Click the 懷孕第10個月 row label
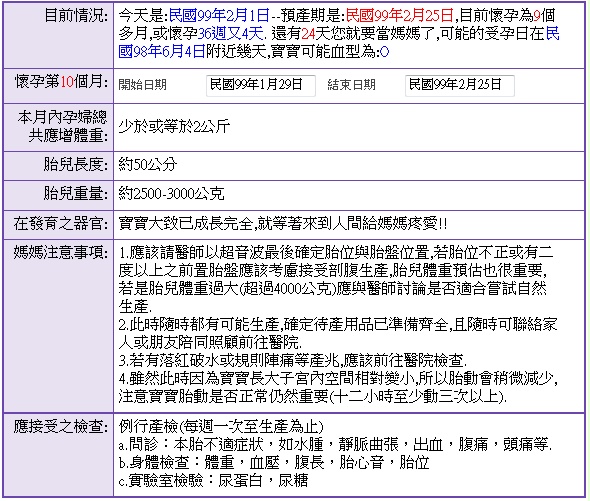The width and height of the screenshot is (590, 501). point(62,81)
